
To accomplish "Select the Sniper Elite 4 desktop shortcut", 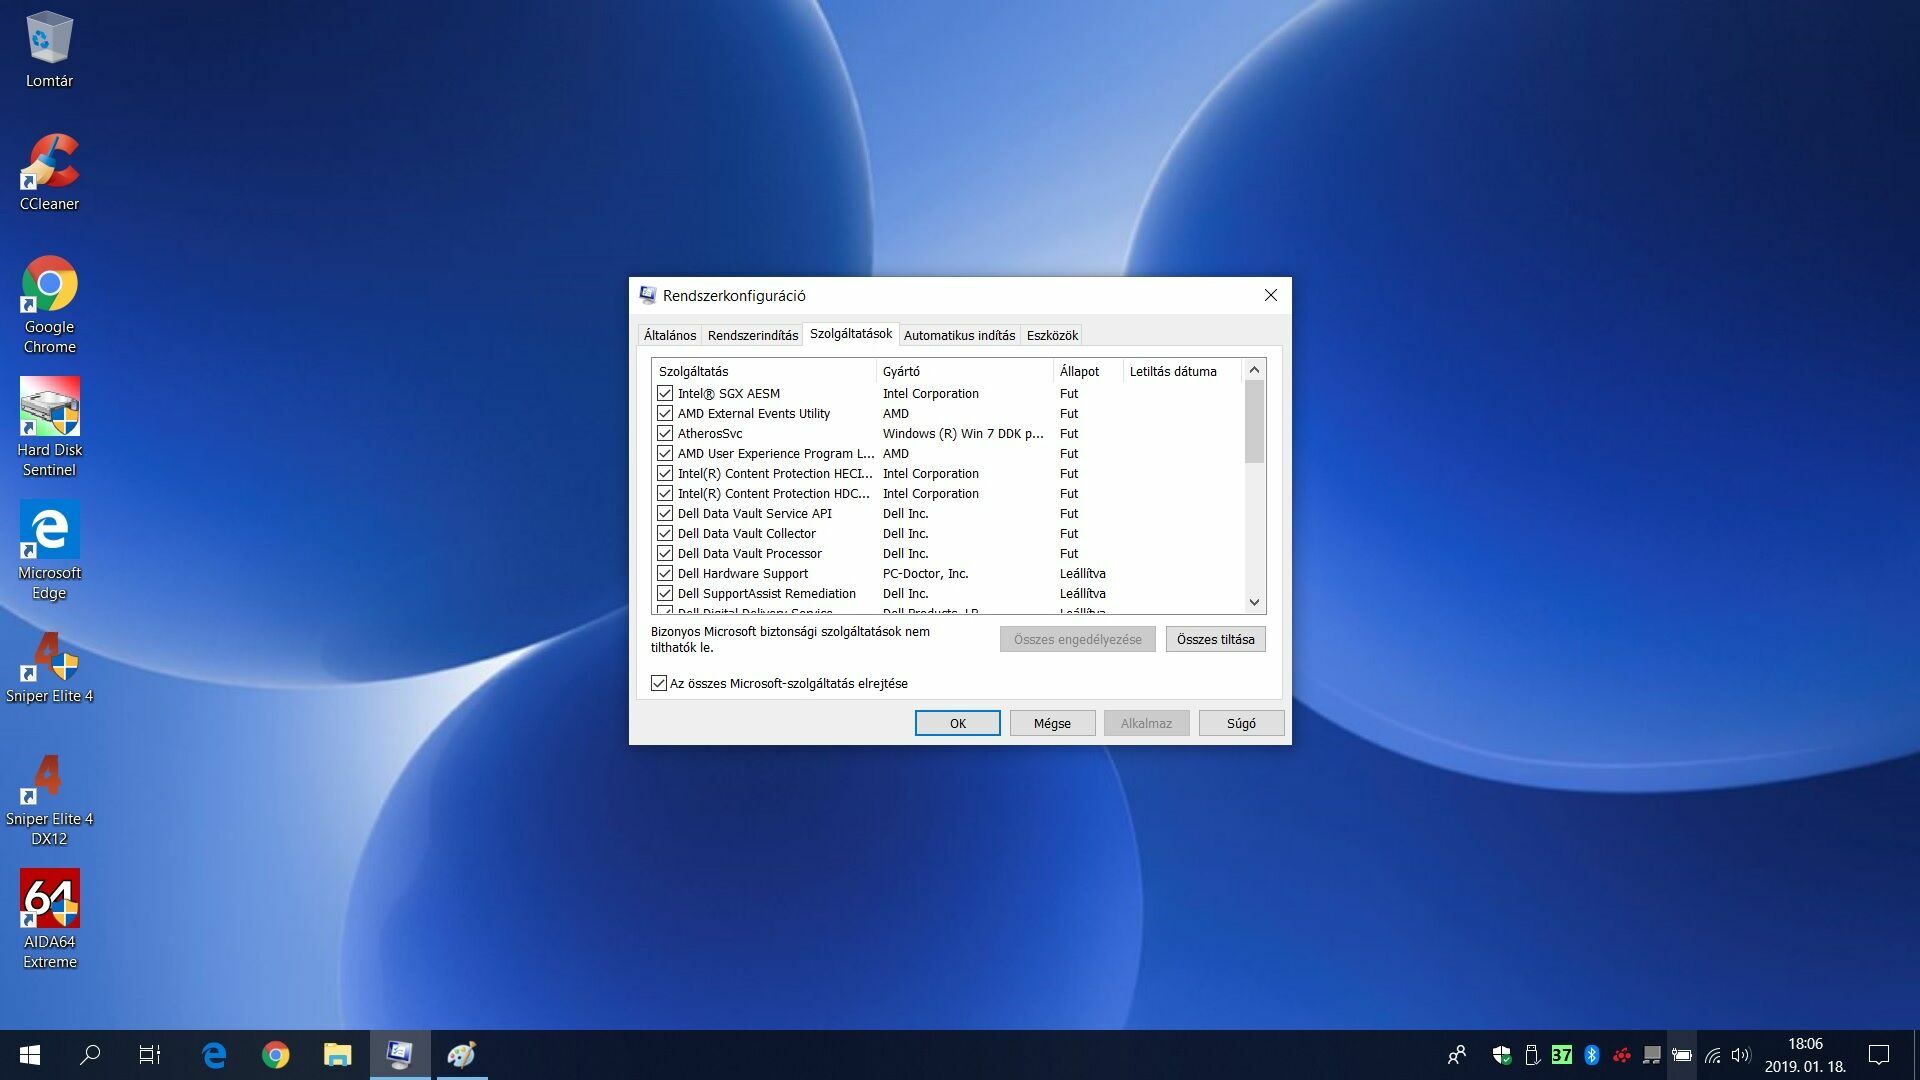I will [49, 667].
